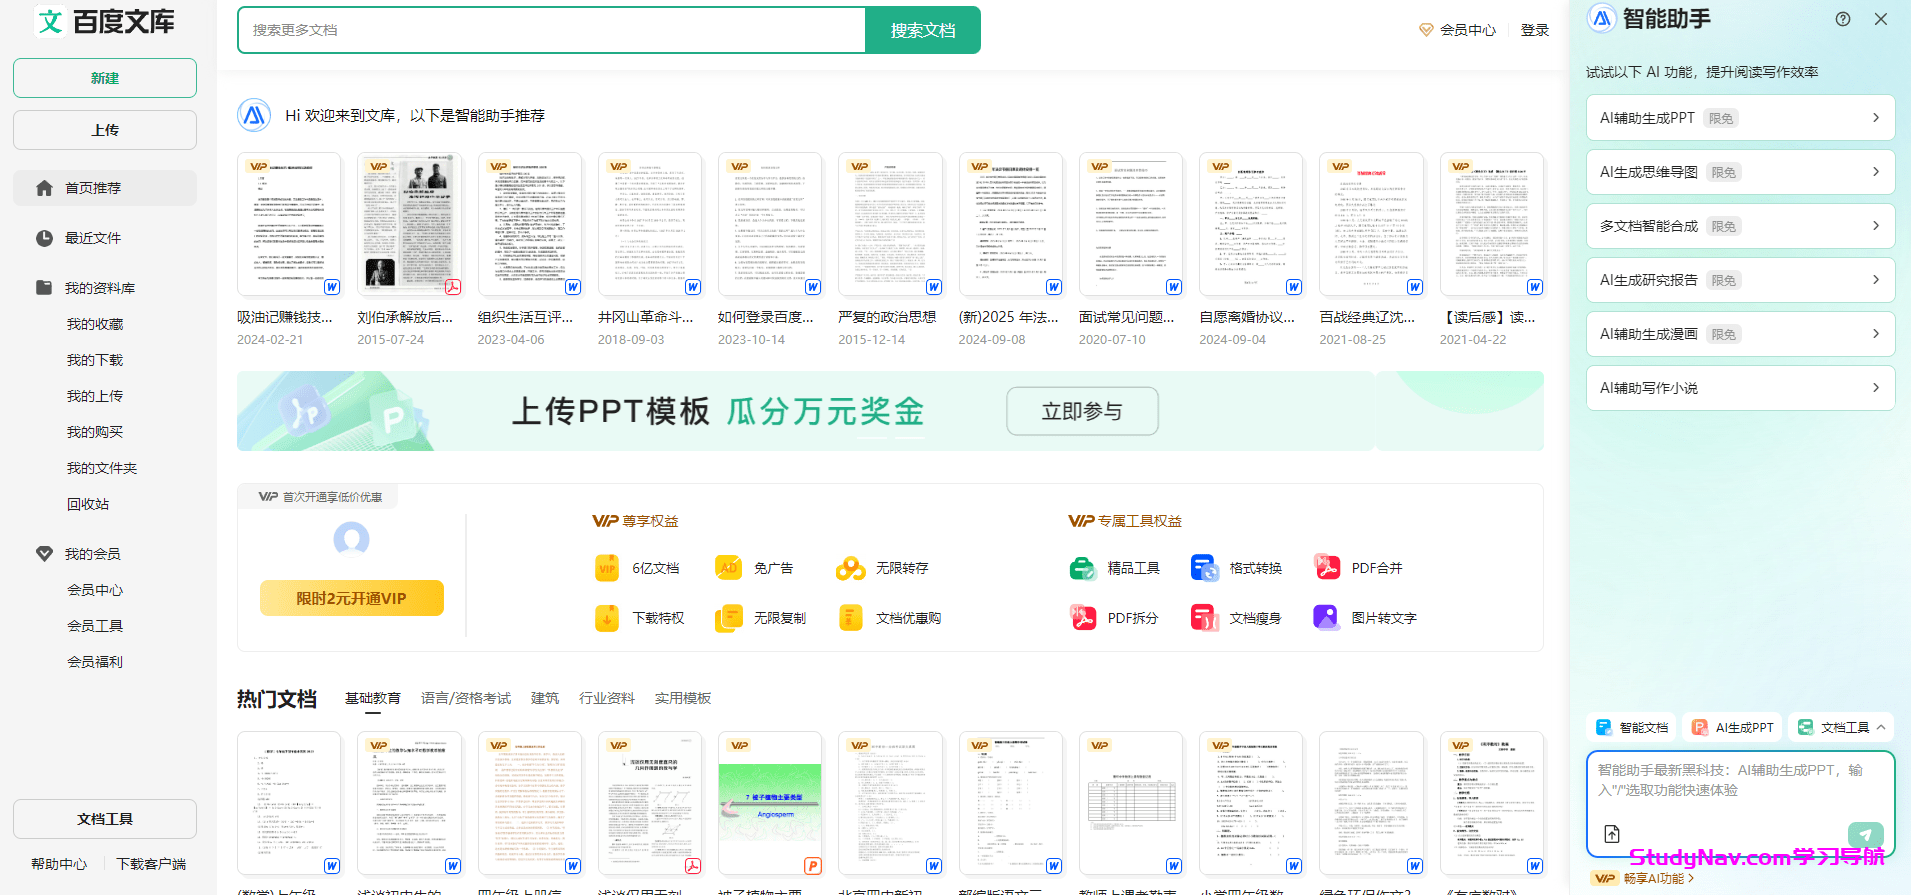Open the AI辅助写作小说 option

1740,388
